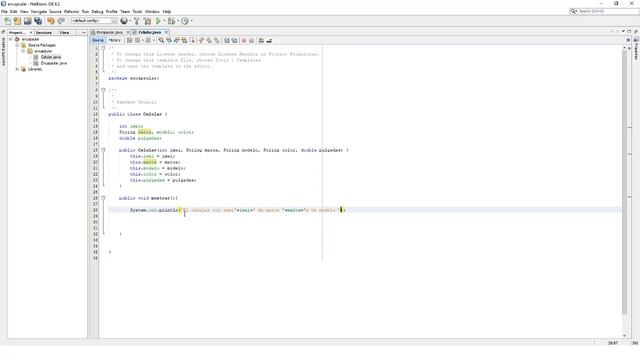Open the Navigator side panel

pyautogui.click(x=4, y=52)
